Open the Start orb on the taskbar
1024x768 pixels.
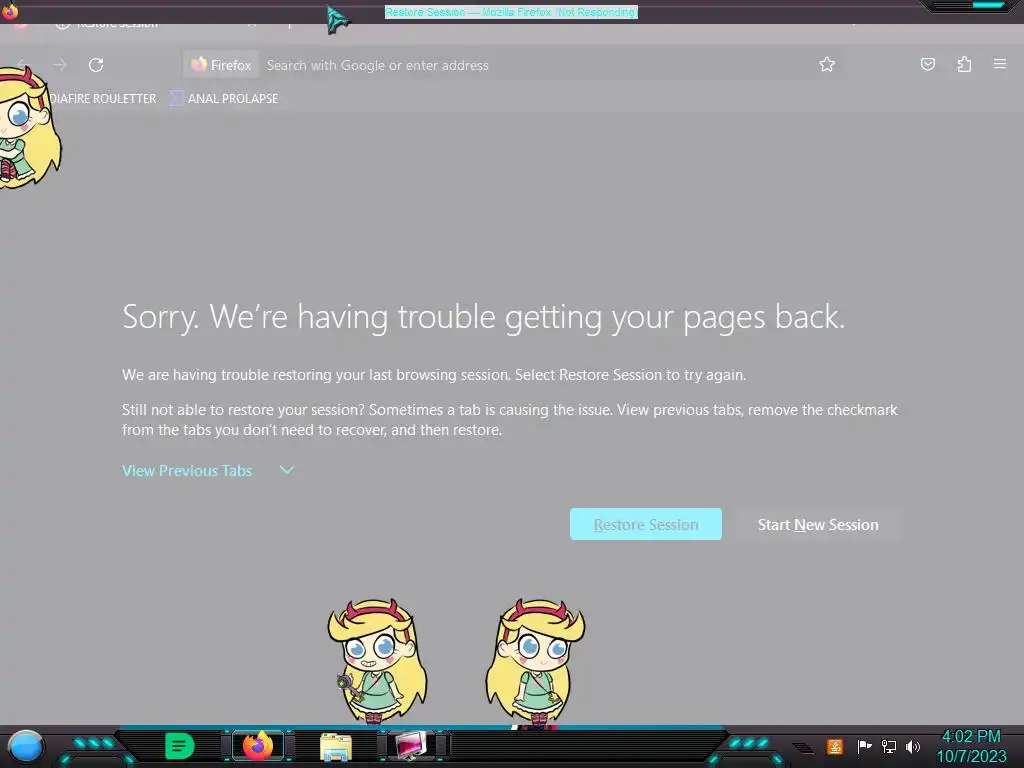26,746
